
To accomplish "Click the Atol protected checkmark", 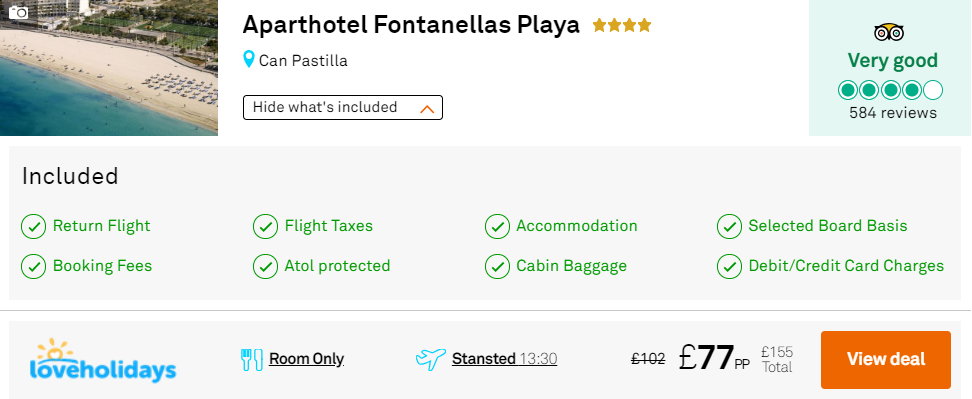I will (x=265, y=266).
